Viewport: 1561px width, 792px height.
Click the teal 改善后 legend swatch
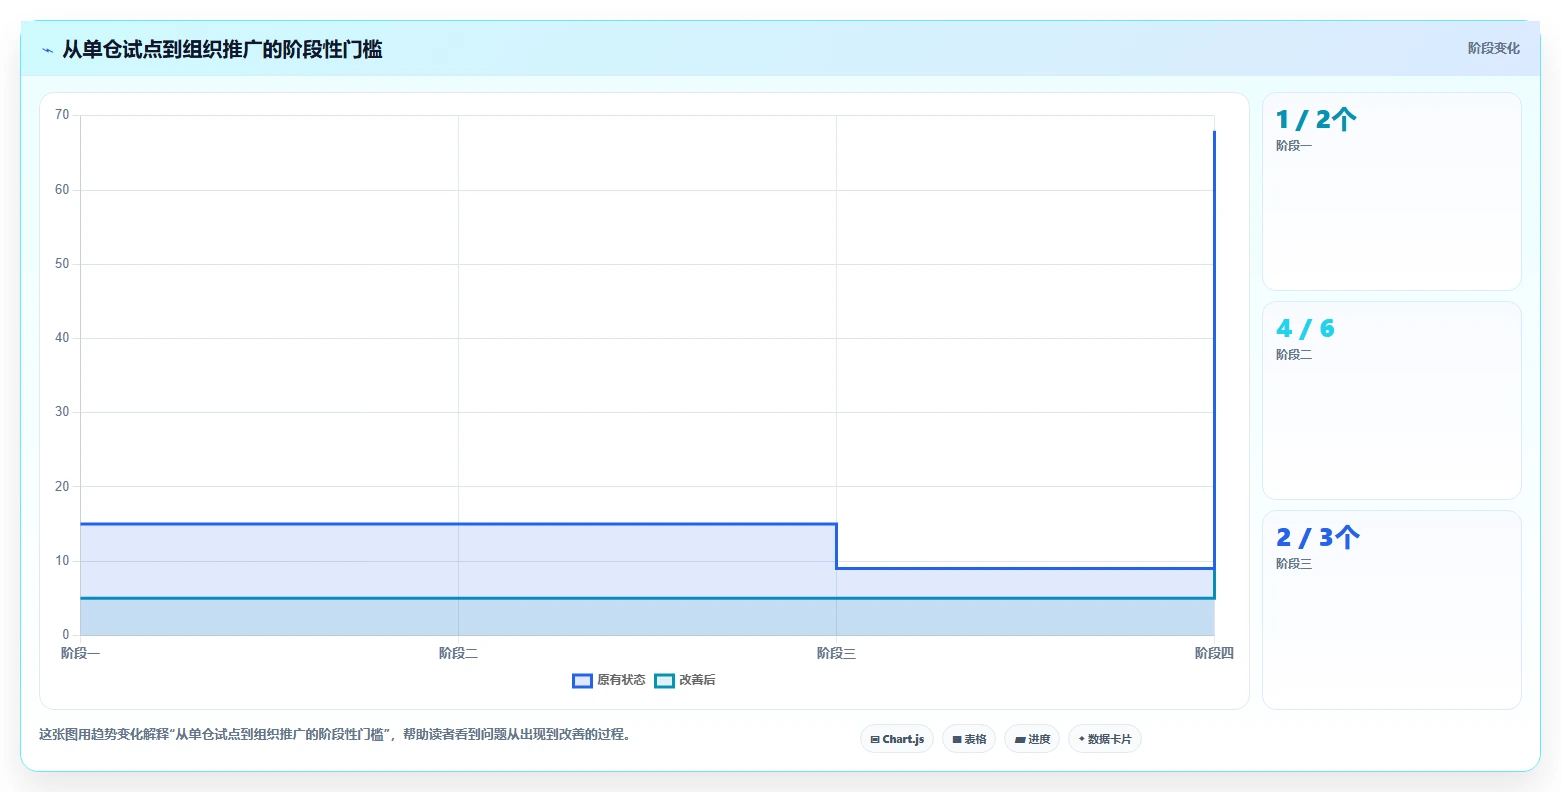(665, 681)
